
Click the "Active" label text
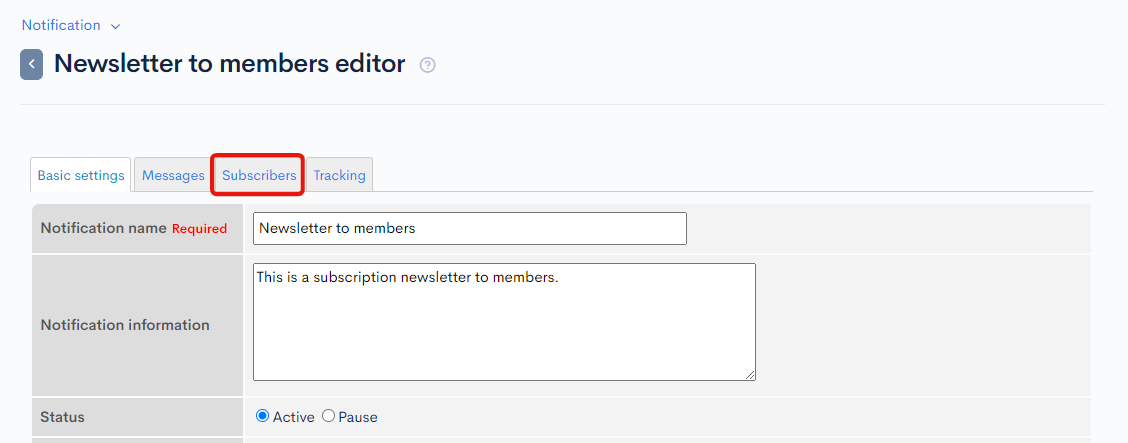tap(294, 417)
